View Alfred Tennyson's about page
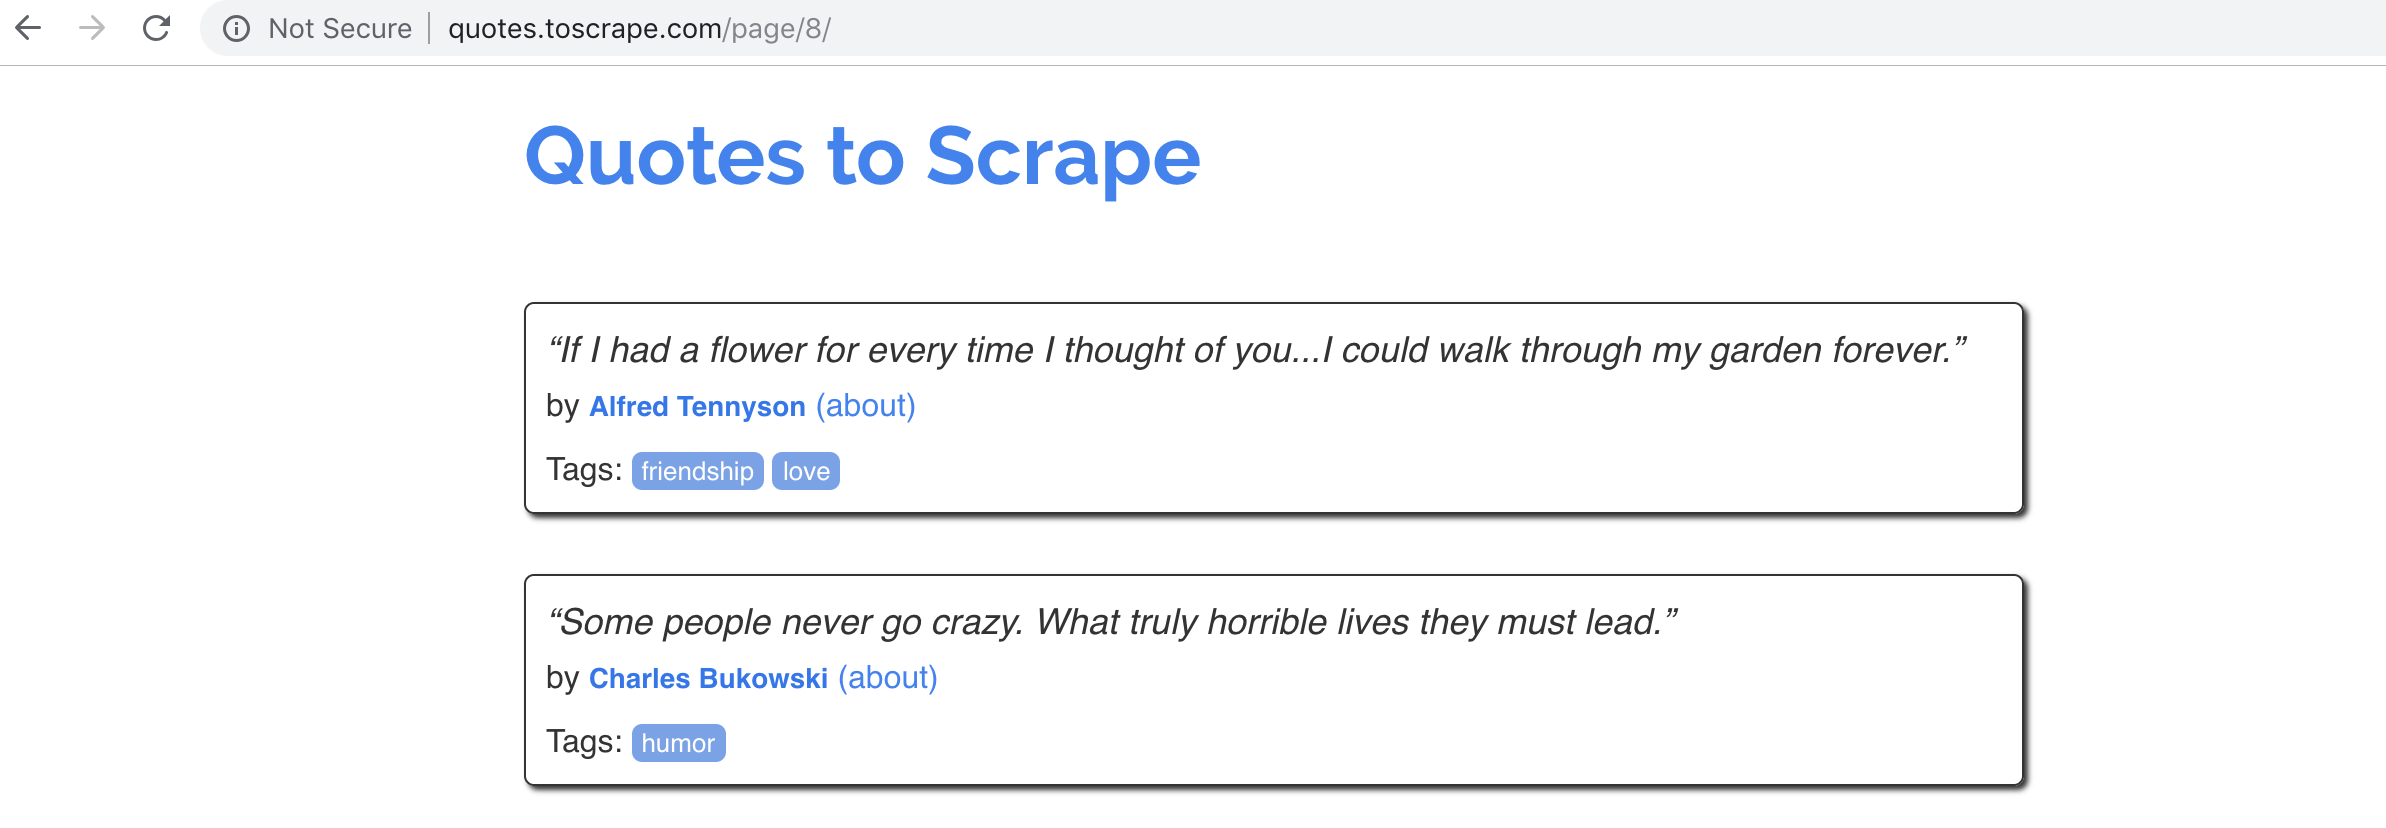 point(864,406)
